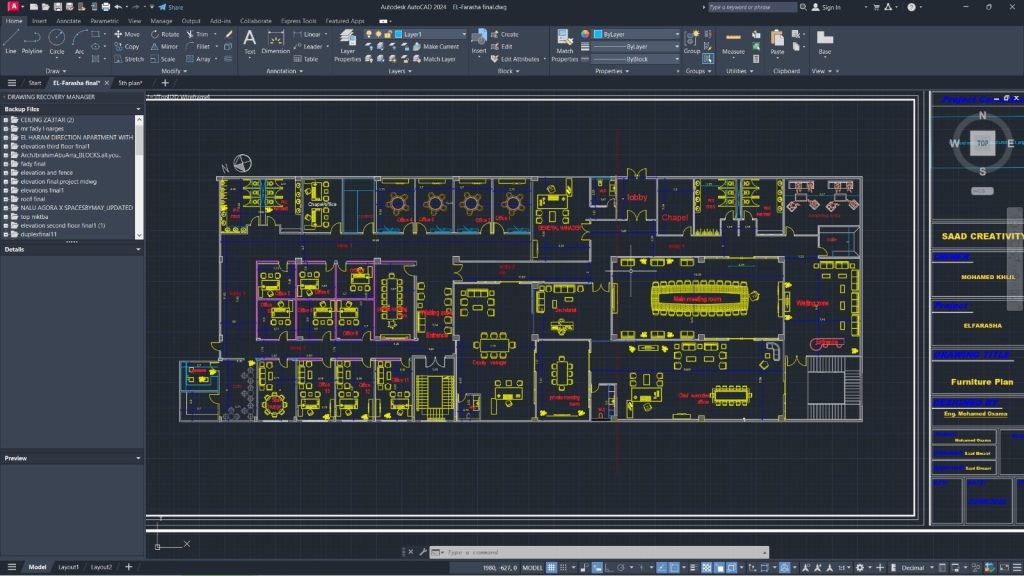
Task: Expand the Annotation panel
Action: [284, 71]
